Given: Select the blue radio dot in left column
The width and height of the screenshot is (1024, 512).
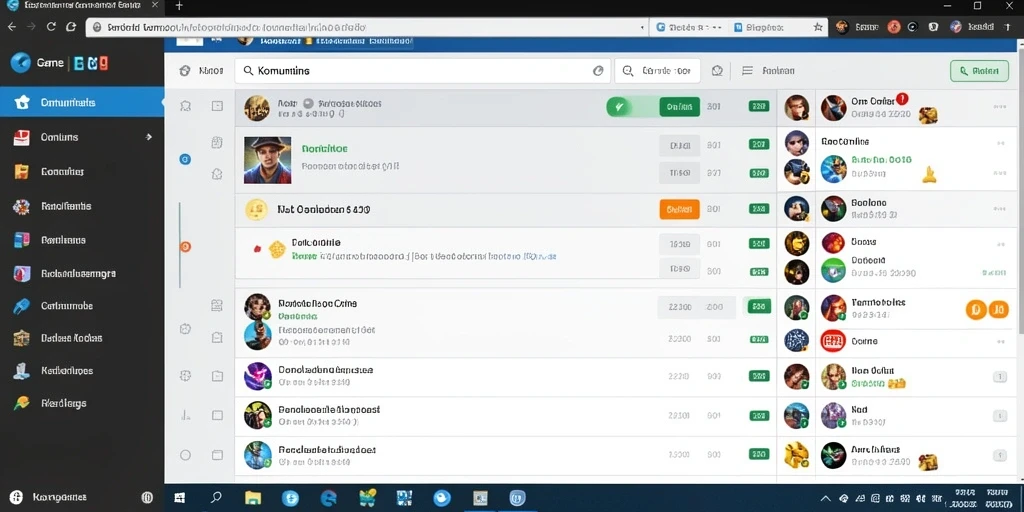Looking at the screenshot, I should (x=185, y=159).
